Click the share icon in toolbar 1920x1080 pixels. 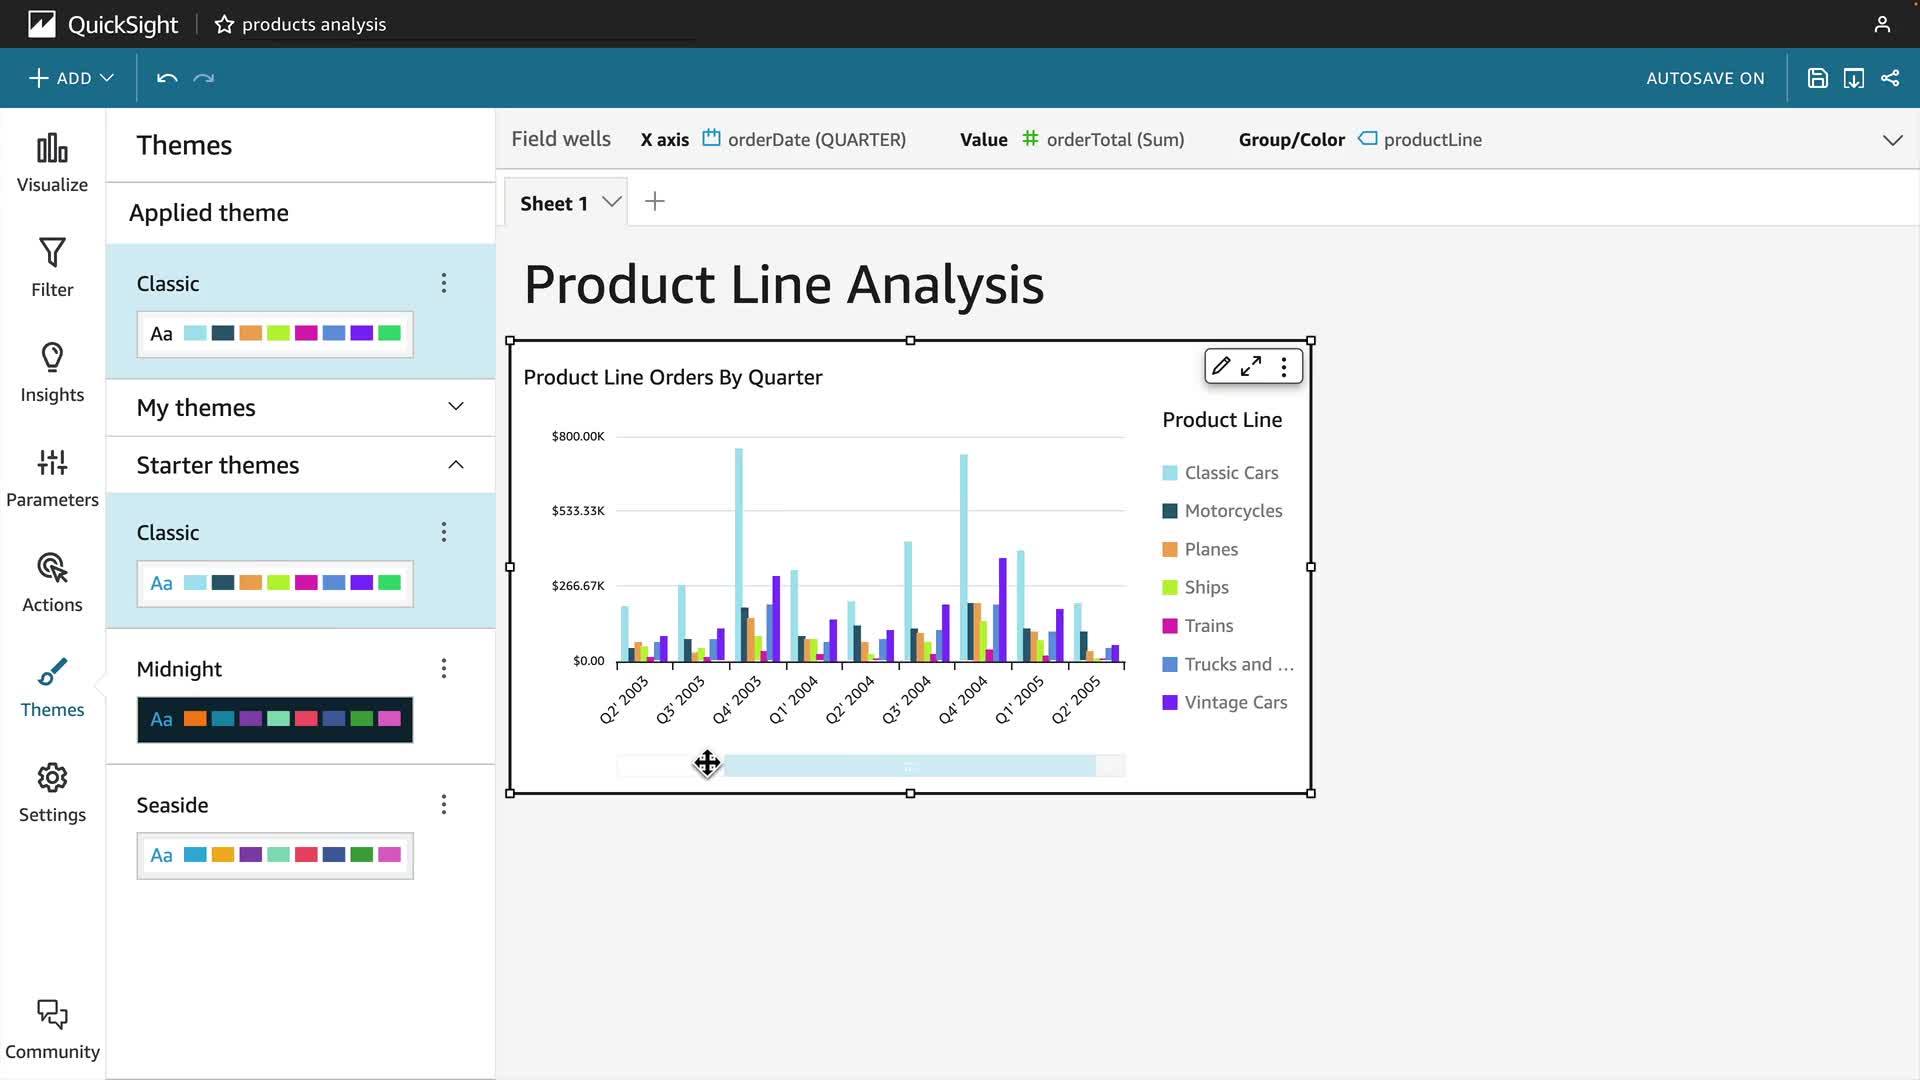1889,78
